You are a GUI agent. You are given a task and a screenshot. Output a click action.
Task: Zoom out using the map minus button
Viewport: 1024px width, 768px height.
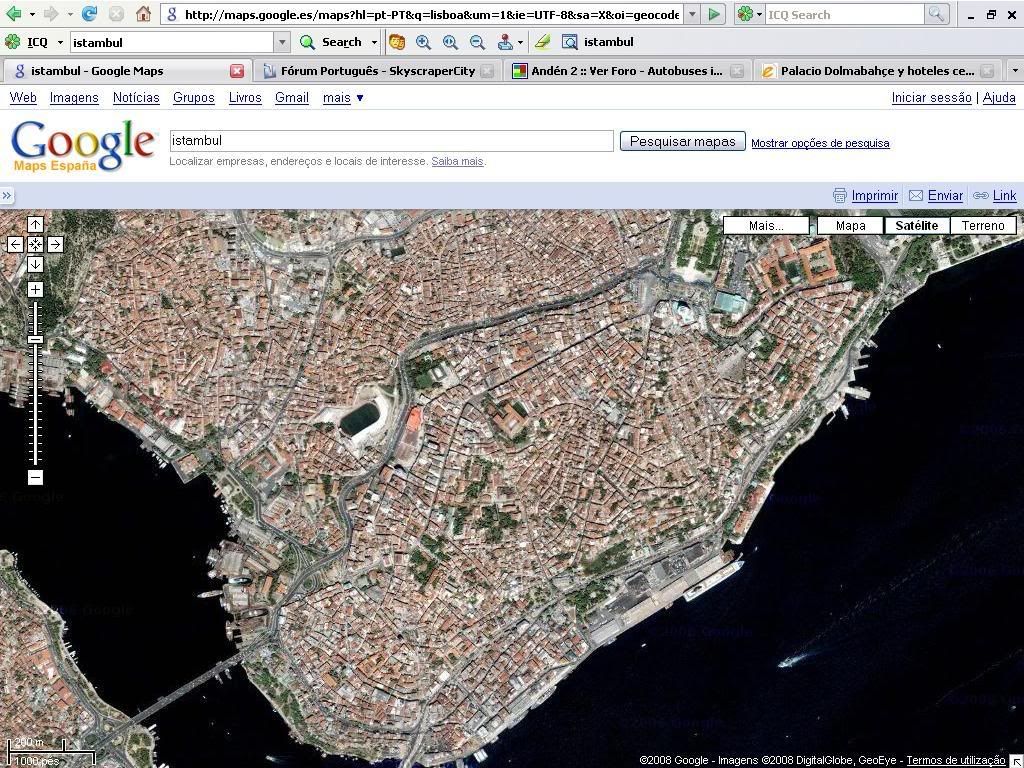pyautogui.click(x=35, y=477)
